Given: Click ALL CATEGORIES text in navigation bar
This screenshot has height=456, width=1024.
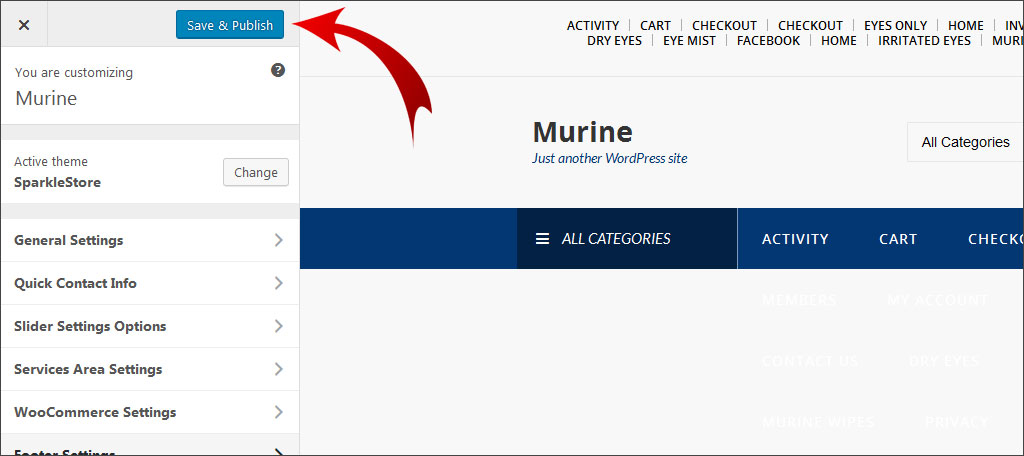Looking at the screenshot, I should tap(616, 239).
